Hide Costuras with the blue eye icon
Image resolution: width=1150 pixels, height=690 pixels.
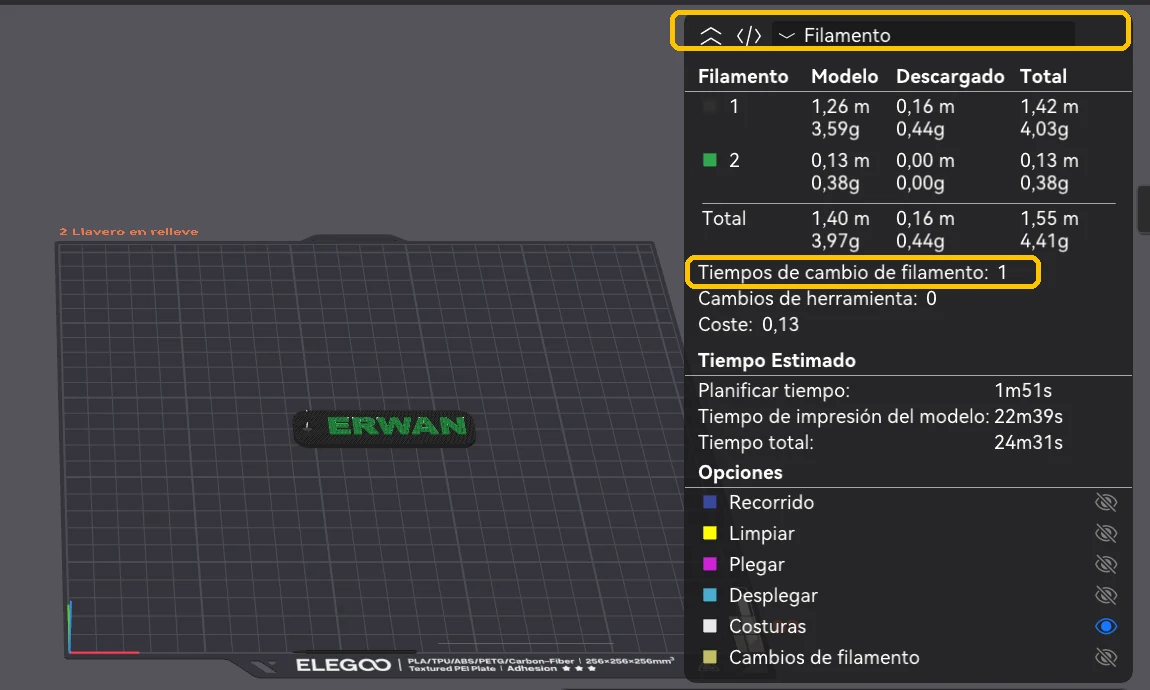pyautogui.click(x=1105, y=626)
